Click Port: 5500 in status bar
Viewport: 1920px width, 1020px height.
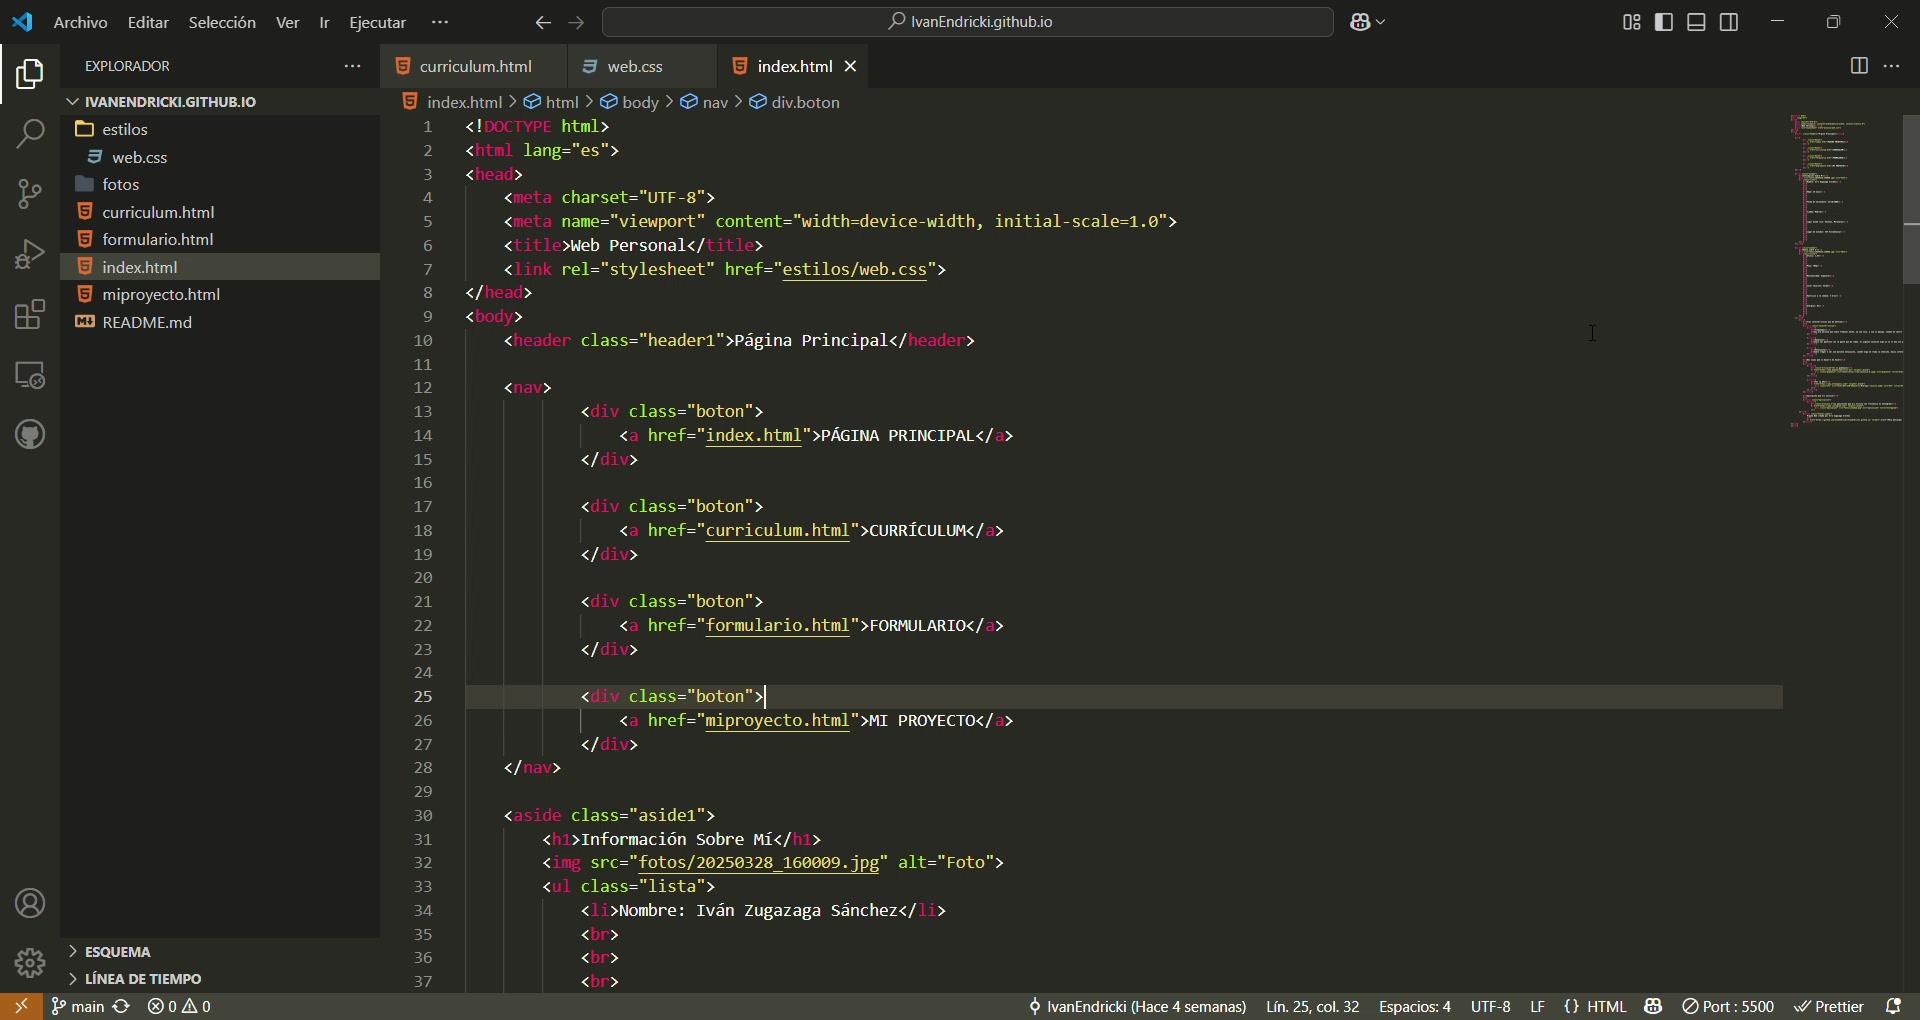pos(1728,1007)
